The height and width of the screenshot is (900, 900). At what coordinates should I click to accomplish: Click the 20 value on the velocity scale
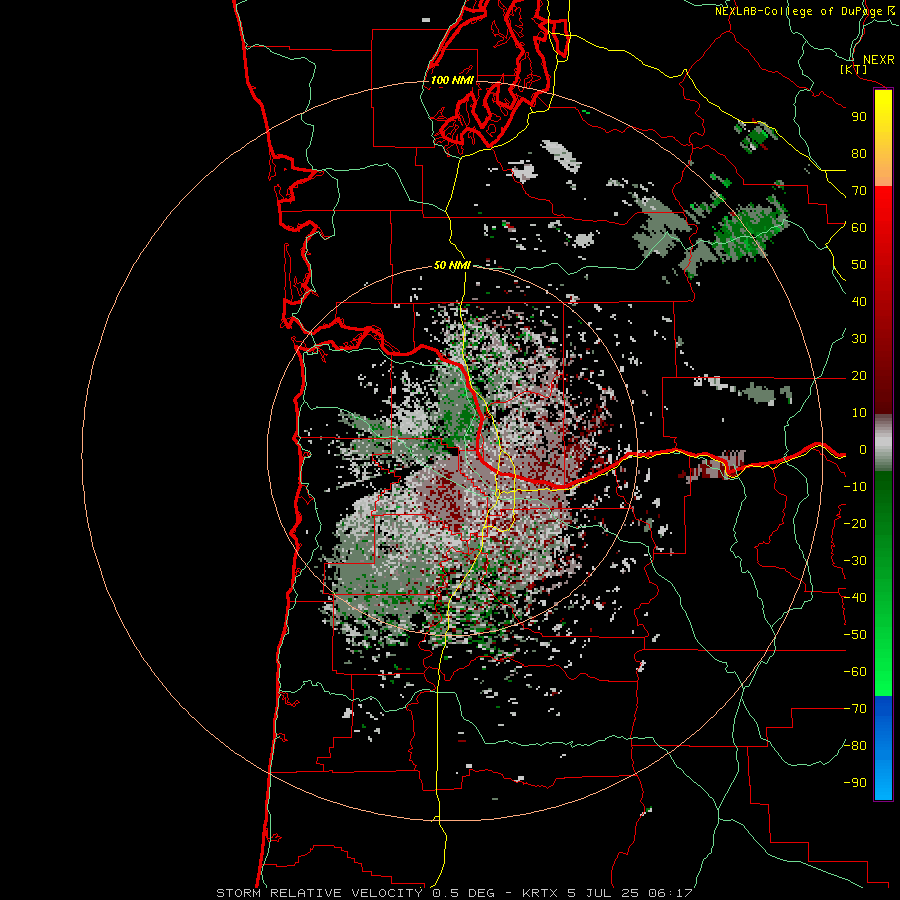pyautogui.click(x=859, y=376)
